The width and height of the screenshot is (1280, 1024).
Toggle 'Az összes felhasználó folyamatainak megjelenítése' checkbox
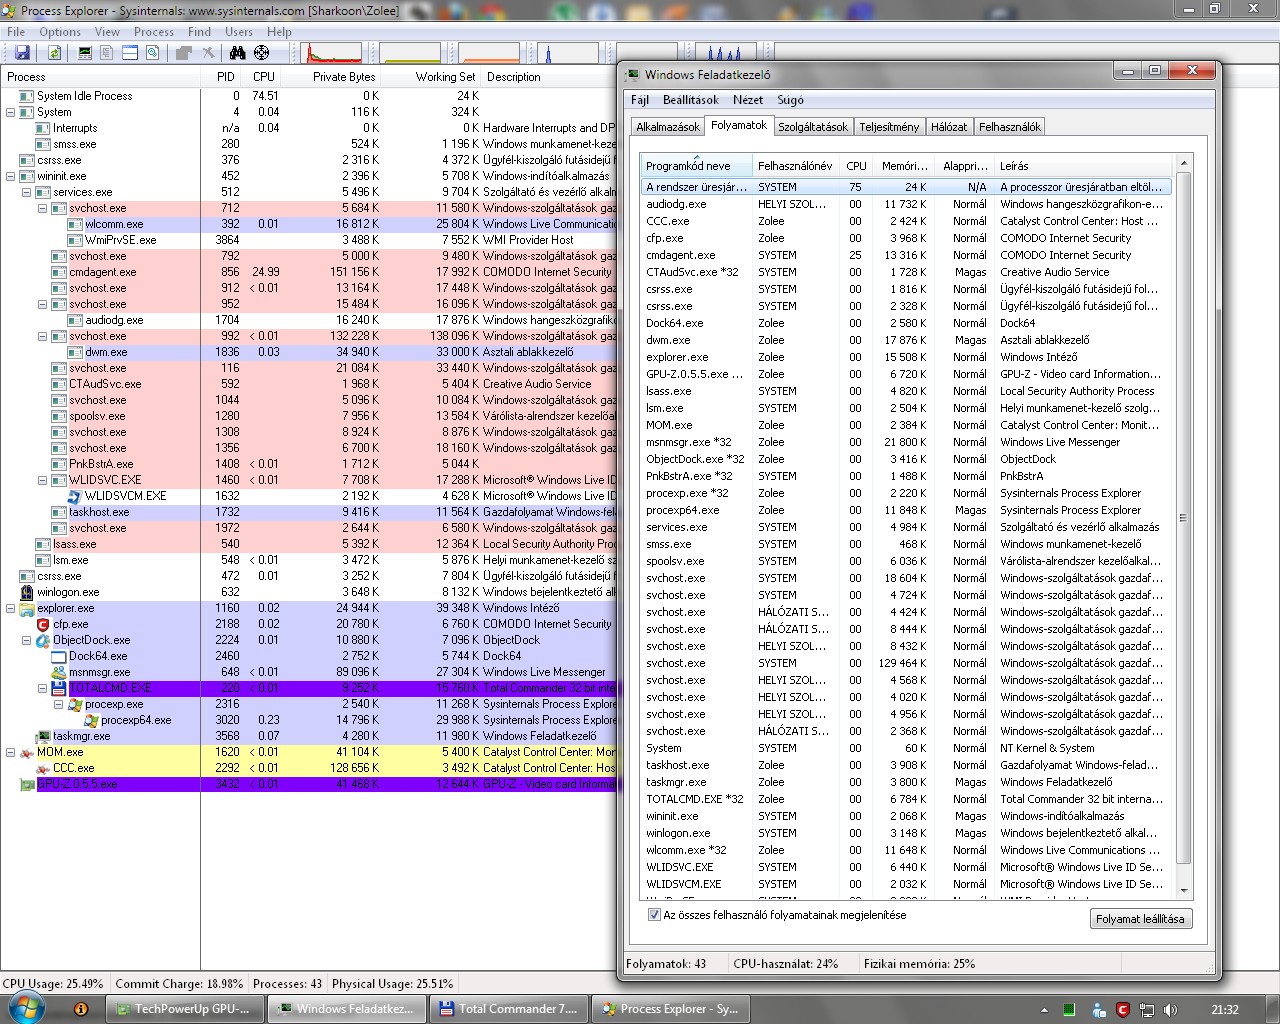(x=654, y=915)
